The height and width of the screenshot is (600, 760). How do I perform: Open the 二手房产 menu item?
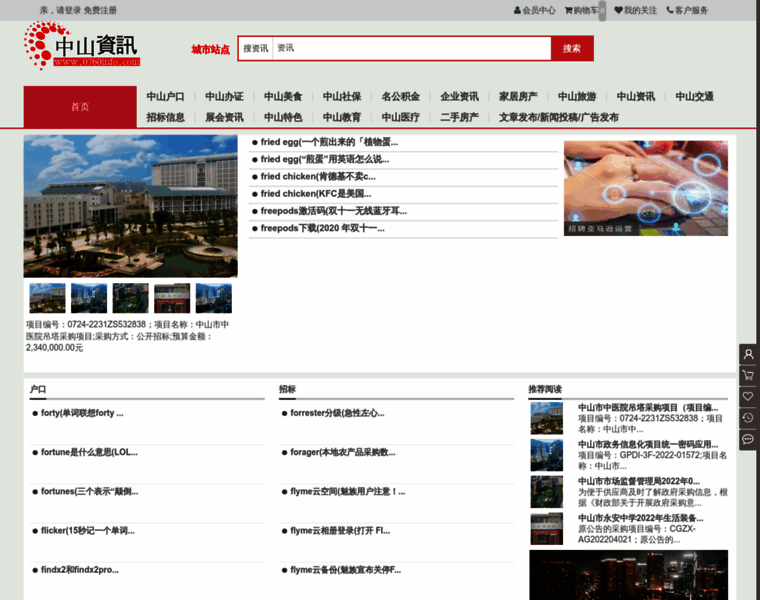tap(459, 117)
